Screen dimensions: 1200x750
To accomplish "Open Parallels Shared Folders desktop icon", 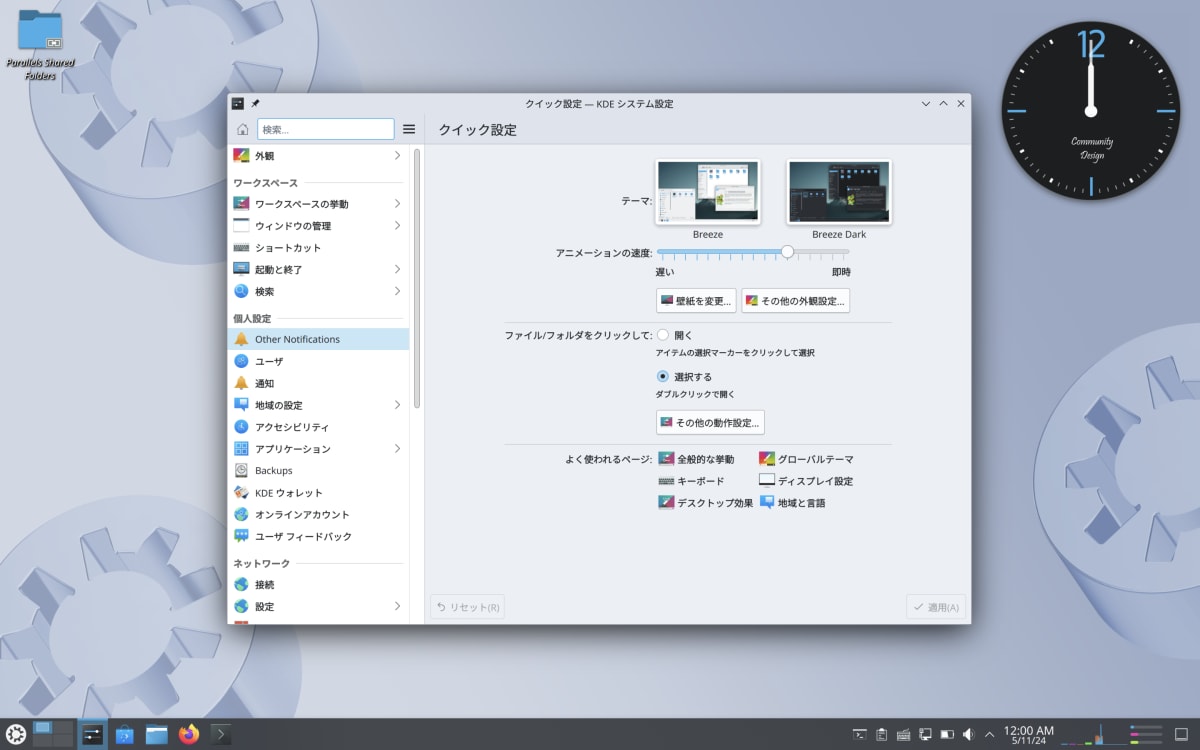I will point(41,46).
